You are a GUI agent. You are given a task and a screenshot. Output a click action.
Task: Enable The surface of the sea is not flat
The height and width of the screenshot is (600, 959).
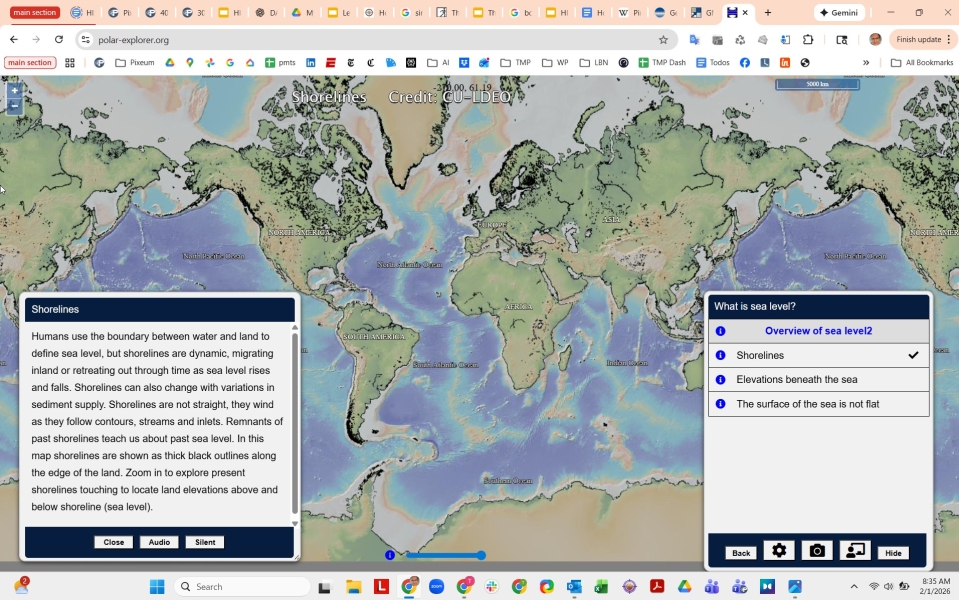click(808, 404)
